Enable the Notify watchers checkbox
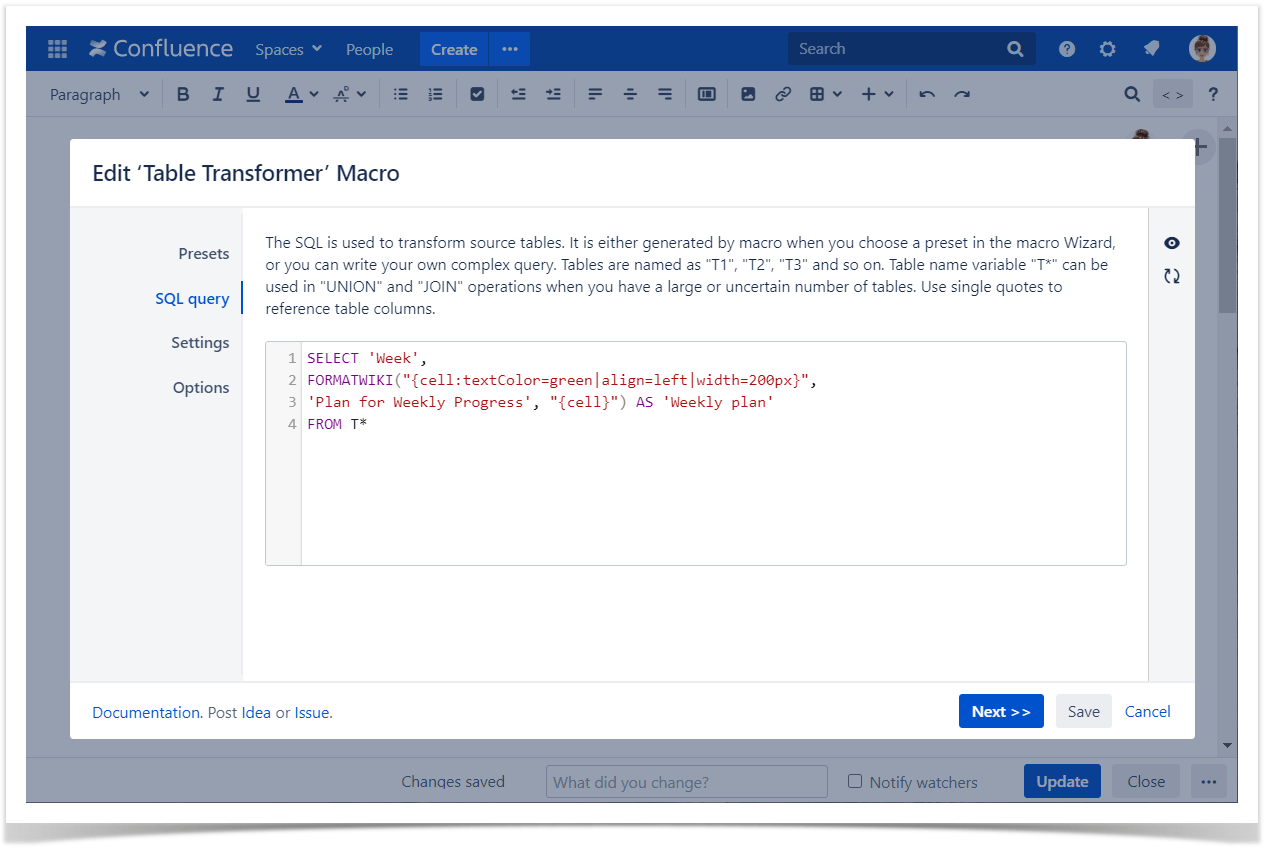1272x852 pixels. [x=855, y=781]
